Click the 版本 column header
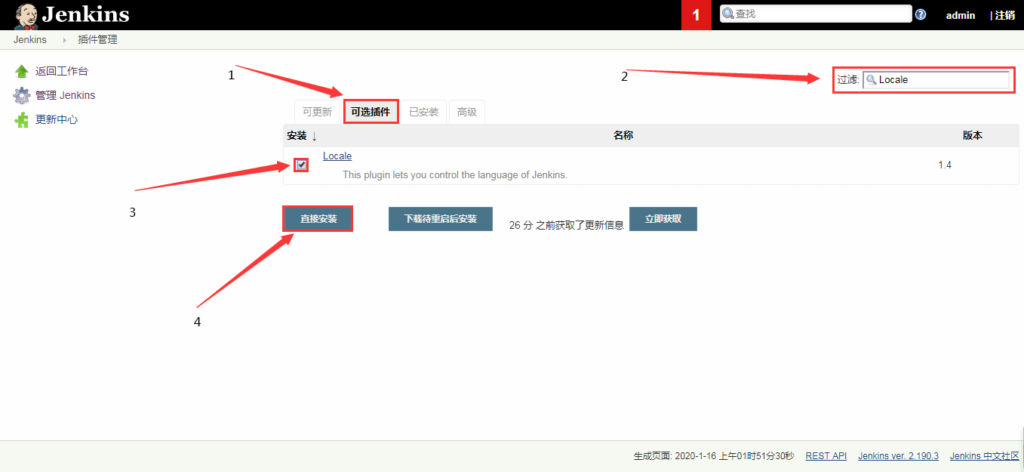The width and height of the screenshot is (1024, 472). click(972, 136)
